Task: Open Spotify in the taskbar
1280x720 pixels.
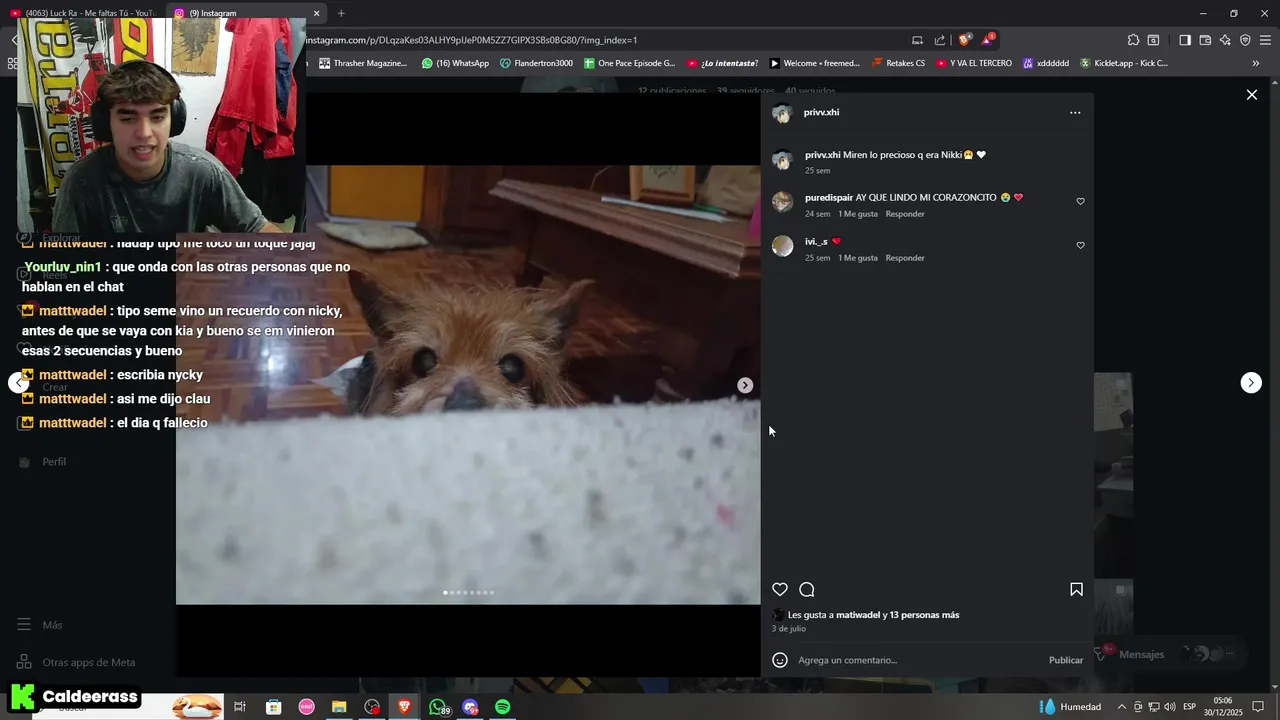Action: (503, 707)
